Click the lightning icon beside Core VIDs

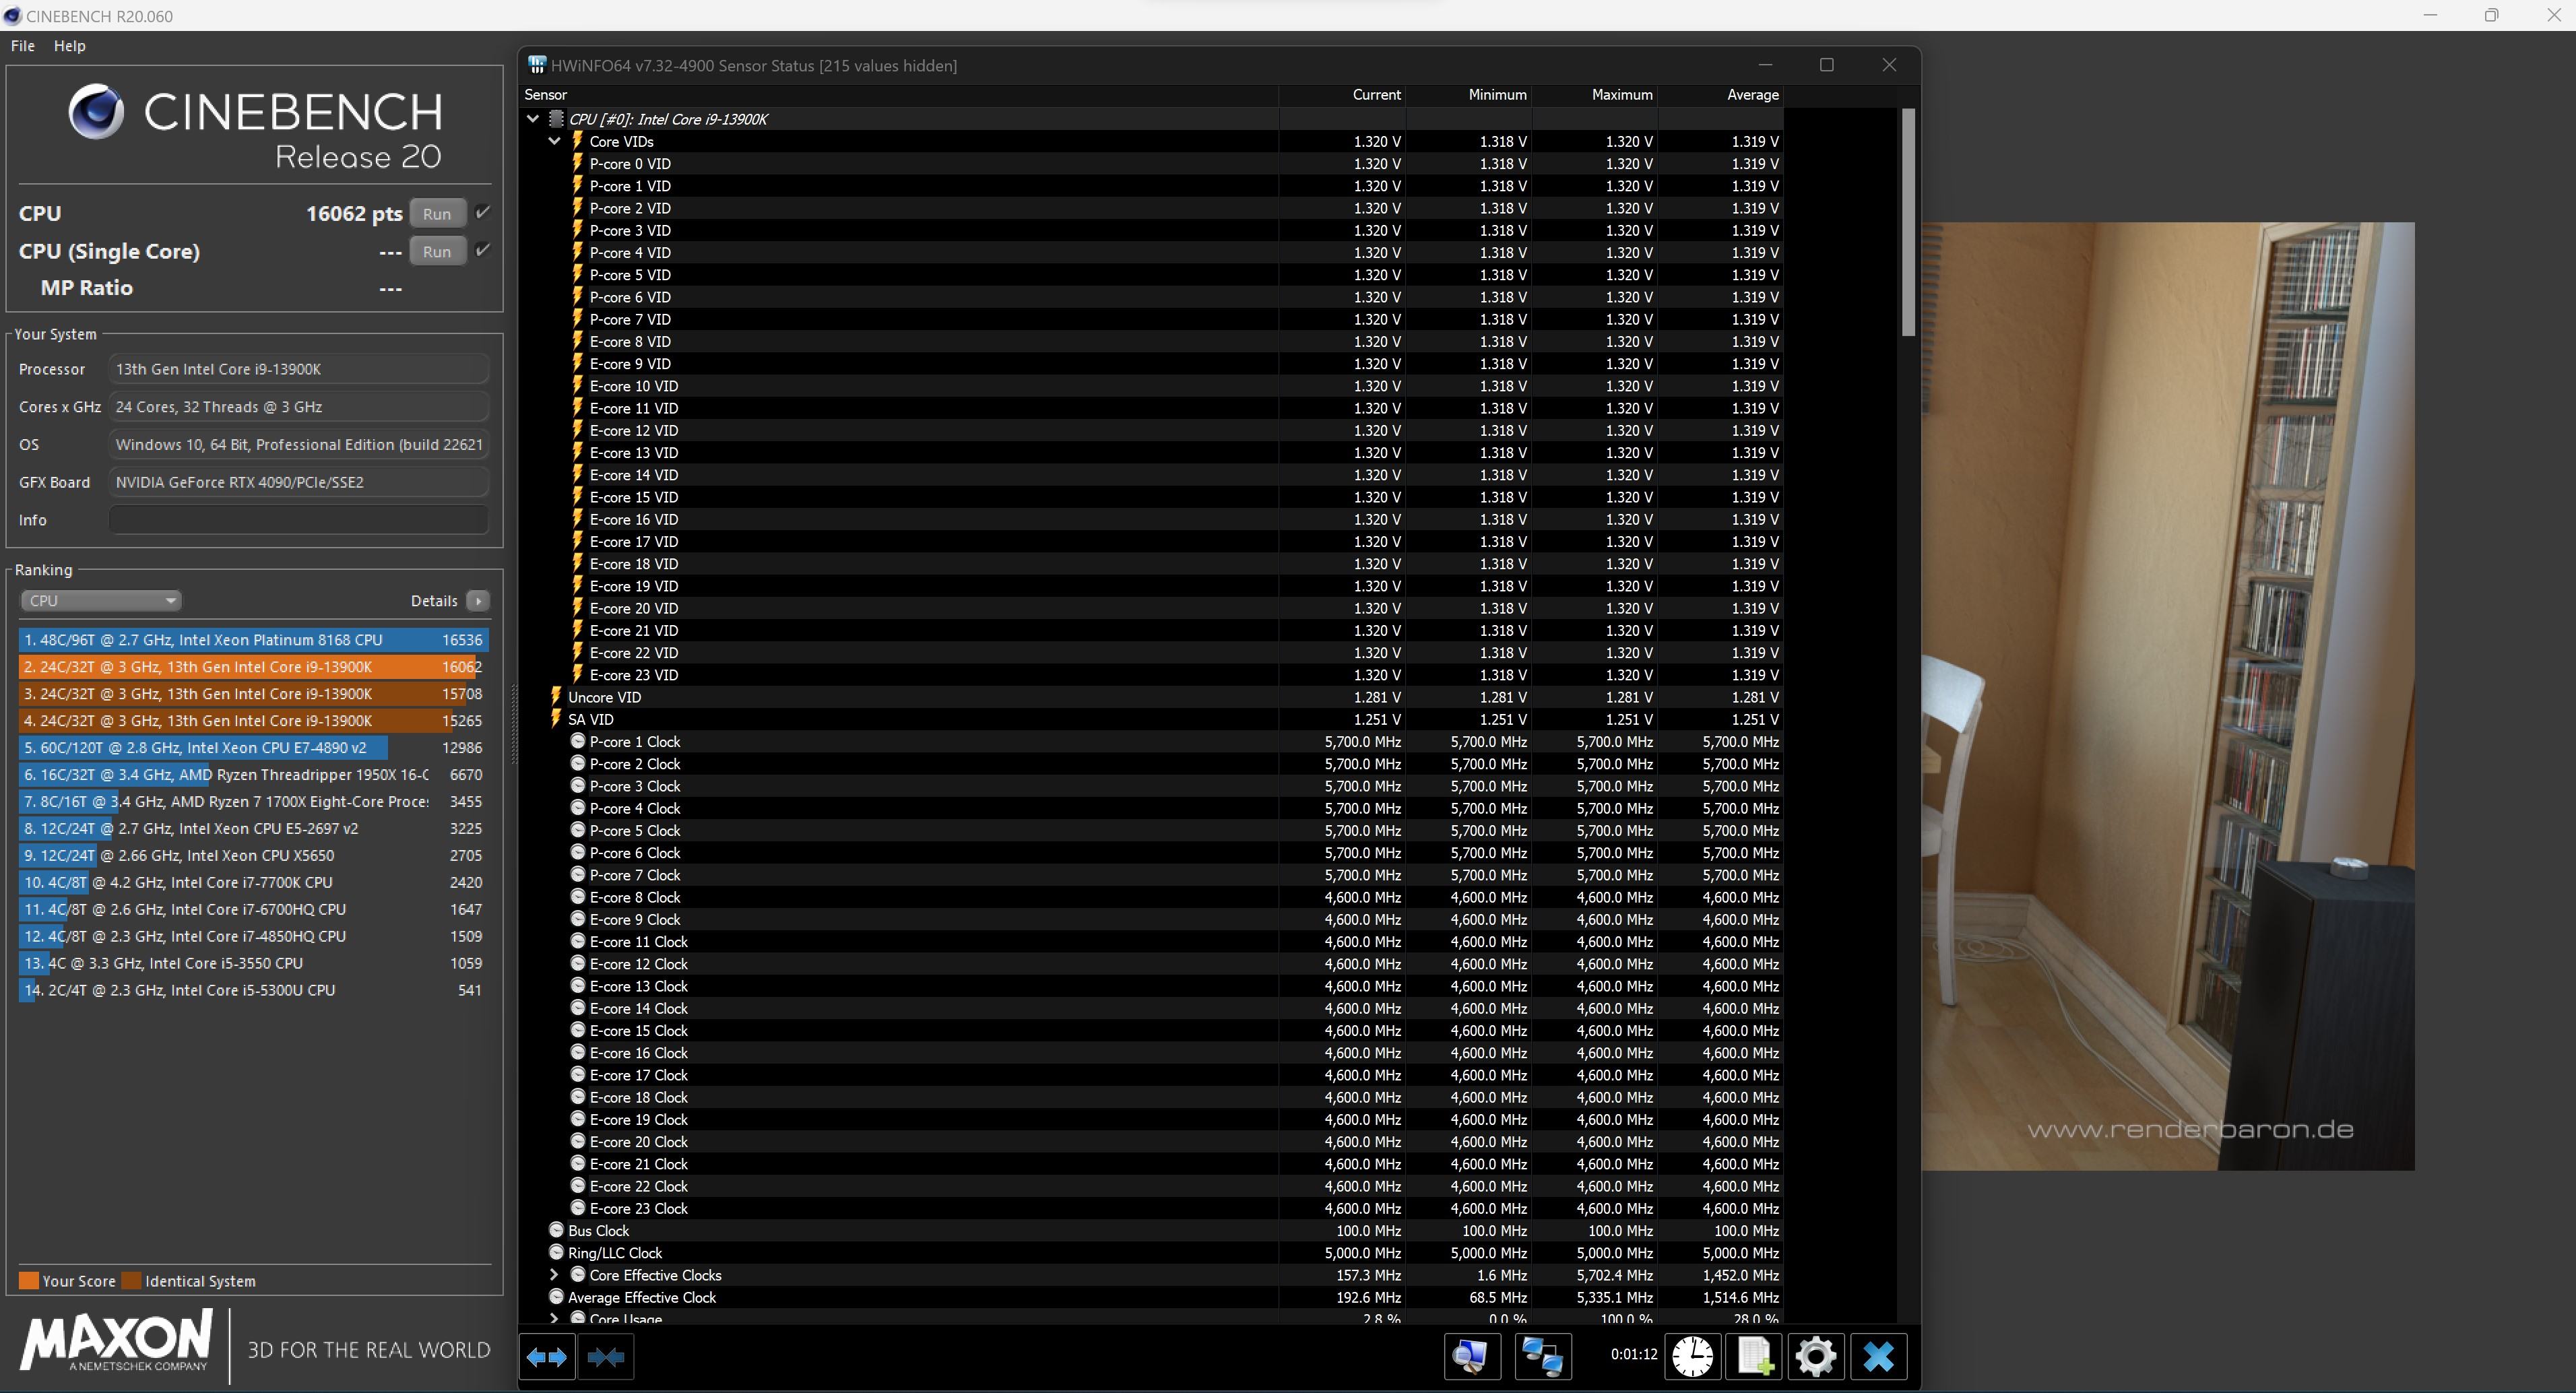coord(577,141)
